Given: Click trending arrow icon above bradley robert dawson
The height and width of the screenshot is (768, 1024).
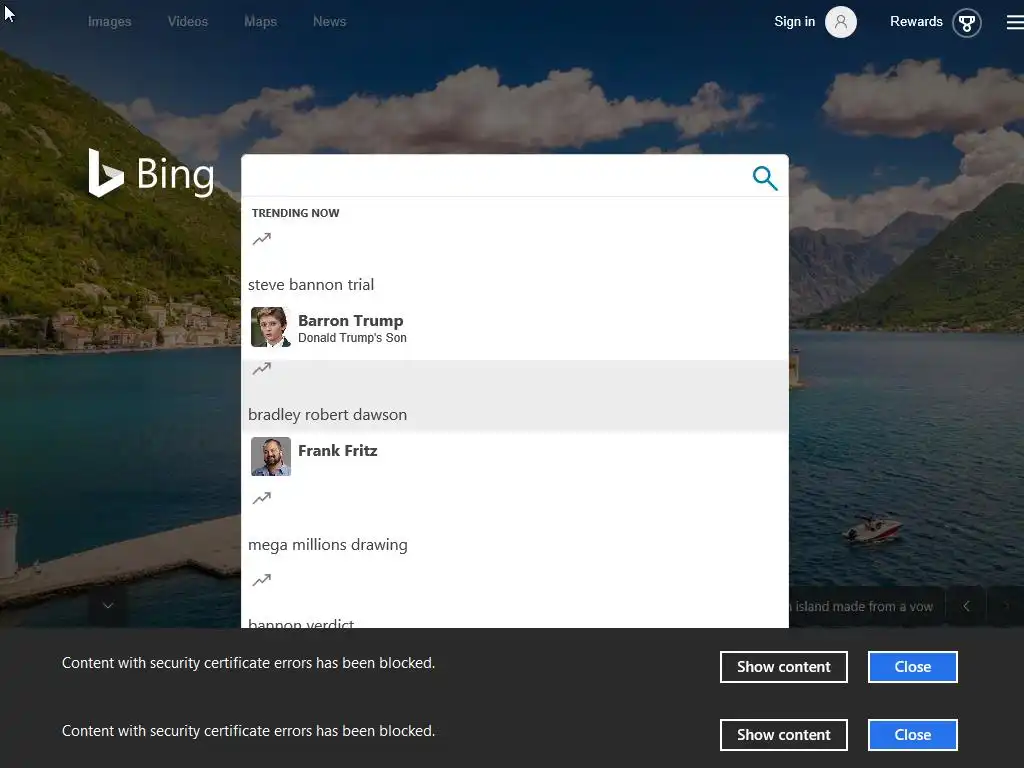Looking at the screenshot, I should 262,369.
